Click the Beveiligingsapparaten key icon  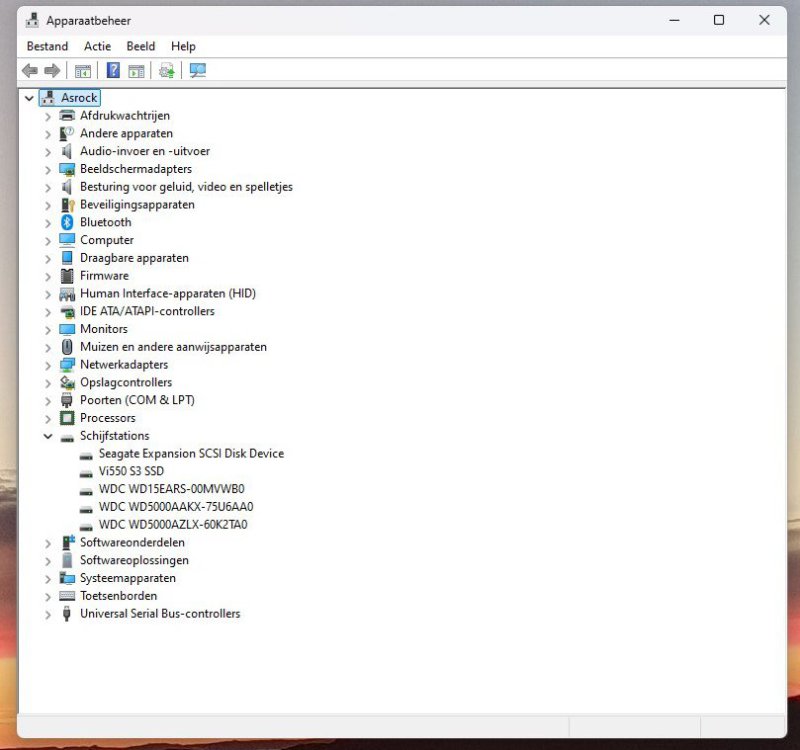coord(67,205)
